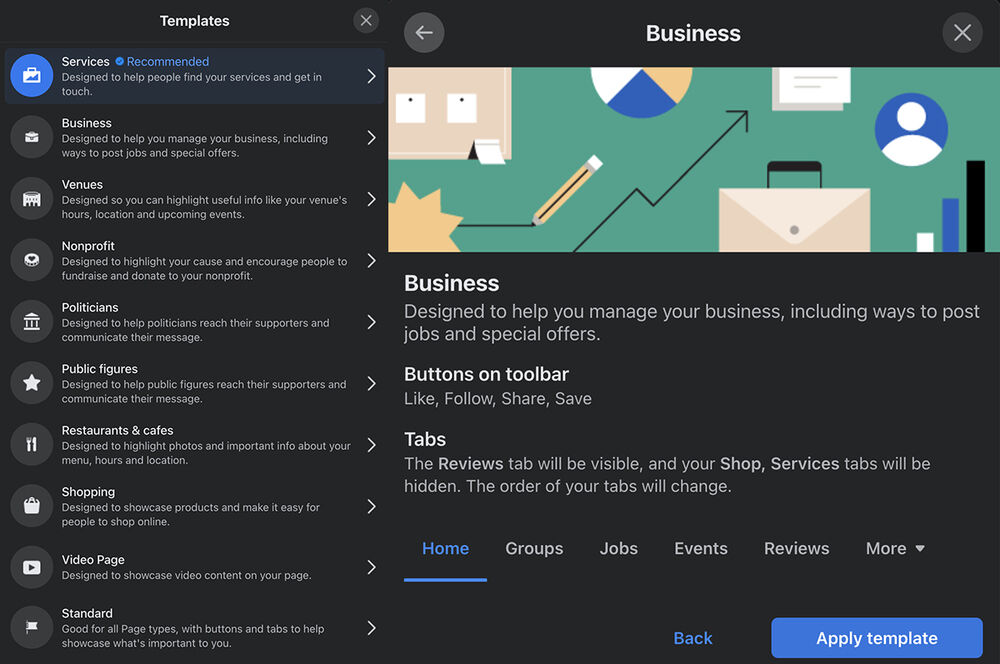This screenshot has width=1000, height=664.
Task: Close the Business template preview
Action: click(962, 33)
